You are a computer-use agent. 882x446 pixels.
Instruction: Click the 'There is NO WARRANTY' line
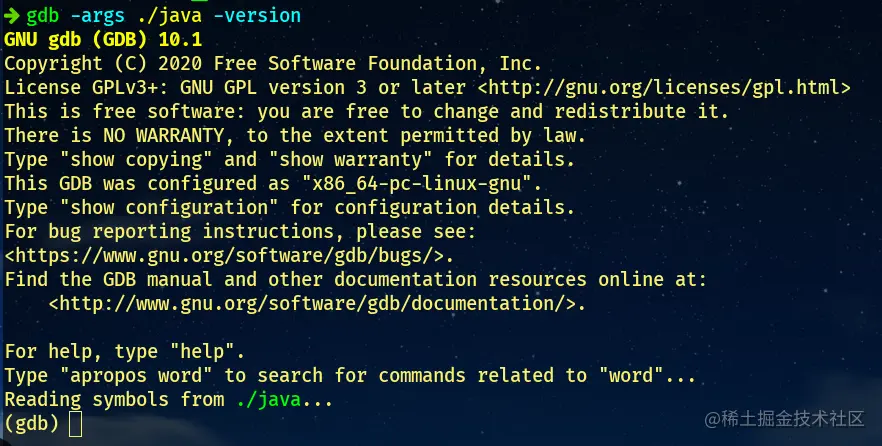pyautogui.click(x=295, y=136)
